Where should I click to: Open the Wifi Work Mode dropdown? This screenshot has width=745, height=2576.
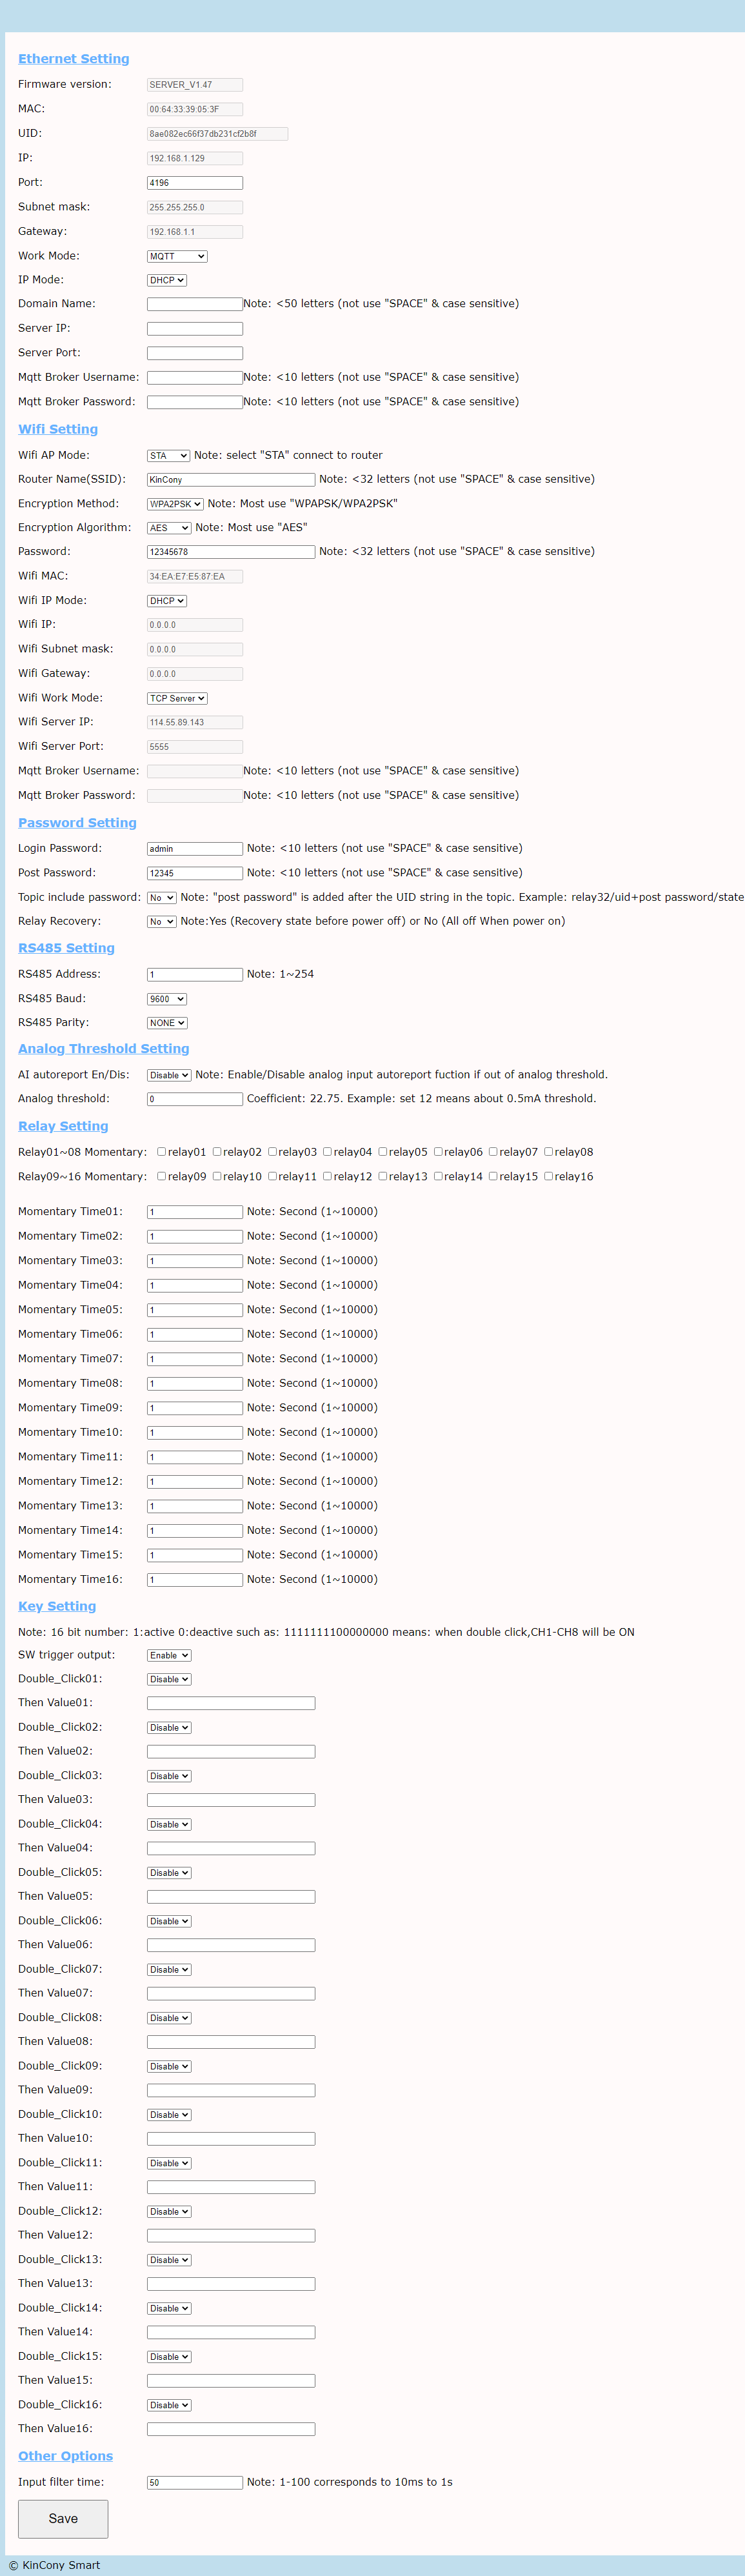pos(177,698)
